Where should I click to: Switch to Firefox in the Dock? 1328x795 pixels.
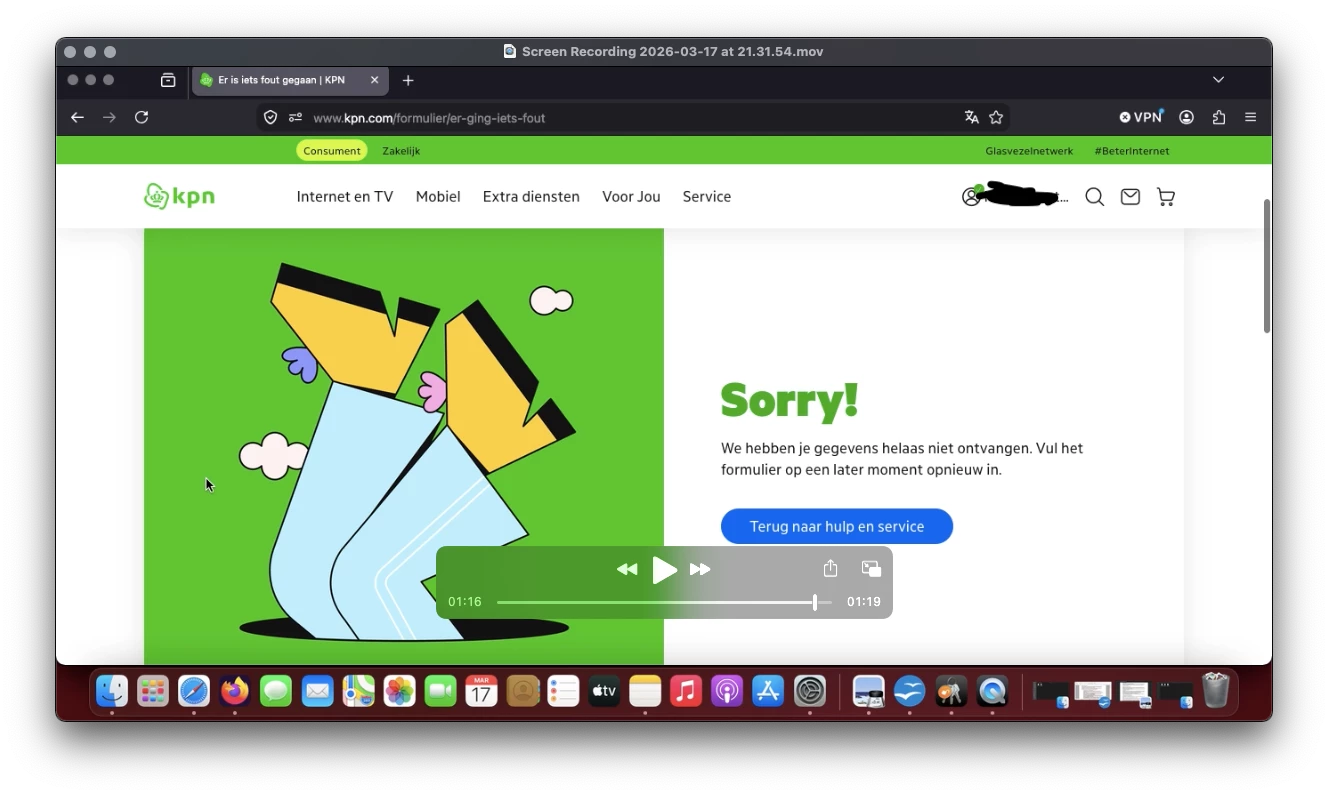(235, 690)
